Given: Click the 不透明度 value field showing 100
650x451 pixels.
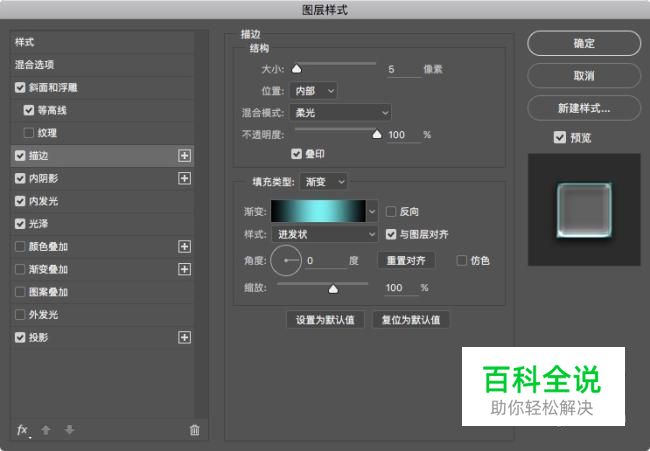Looking at the screenshot, I should coord(403,135).
